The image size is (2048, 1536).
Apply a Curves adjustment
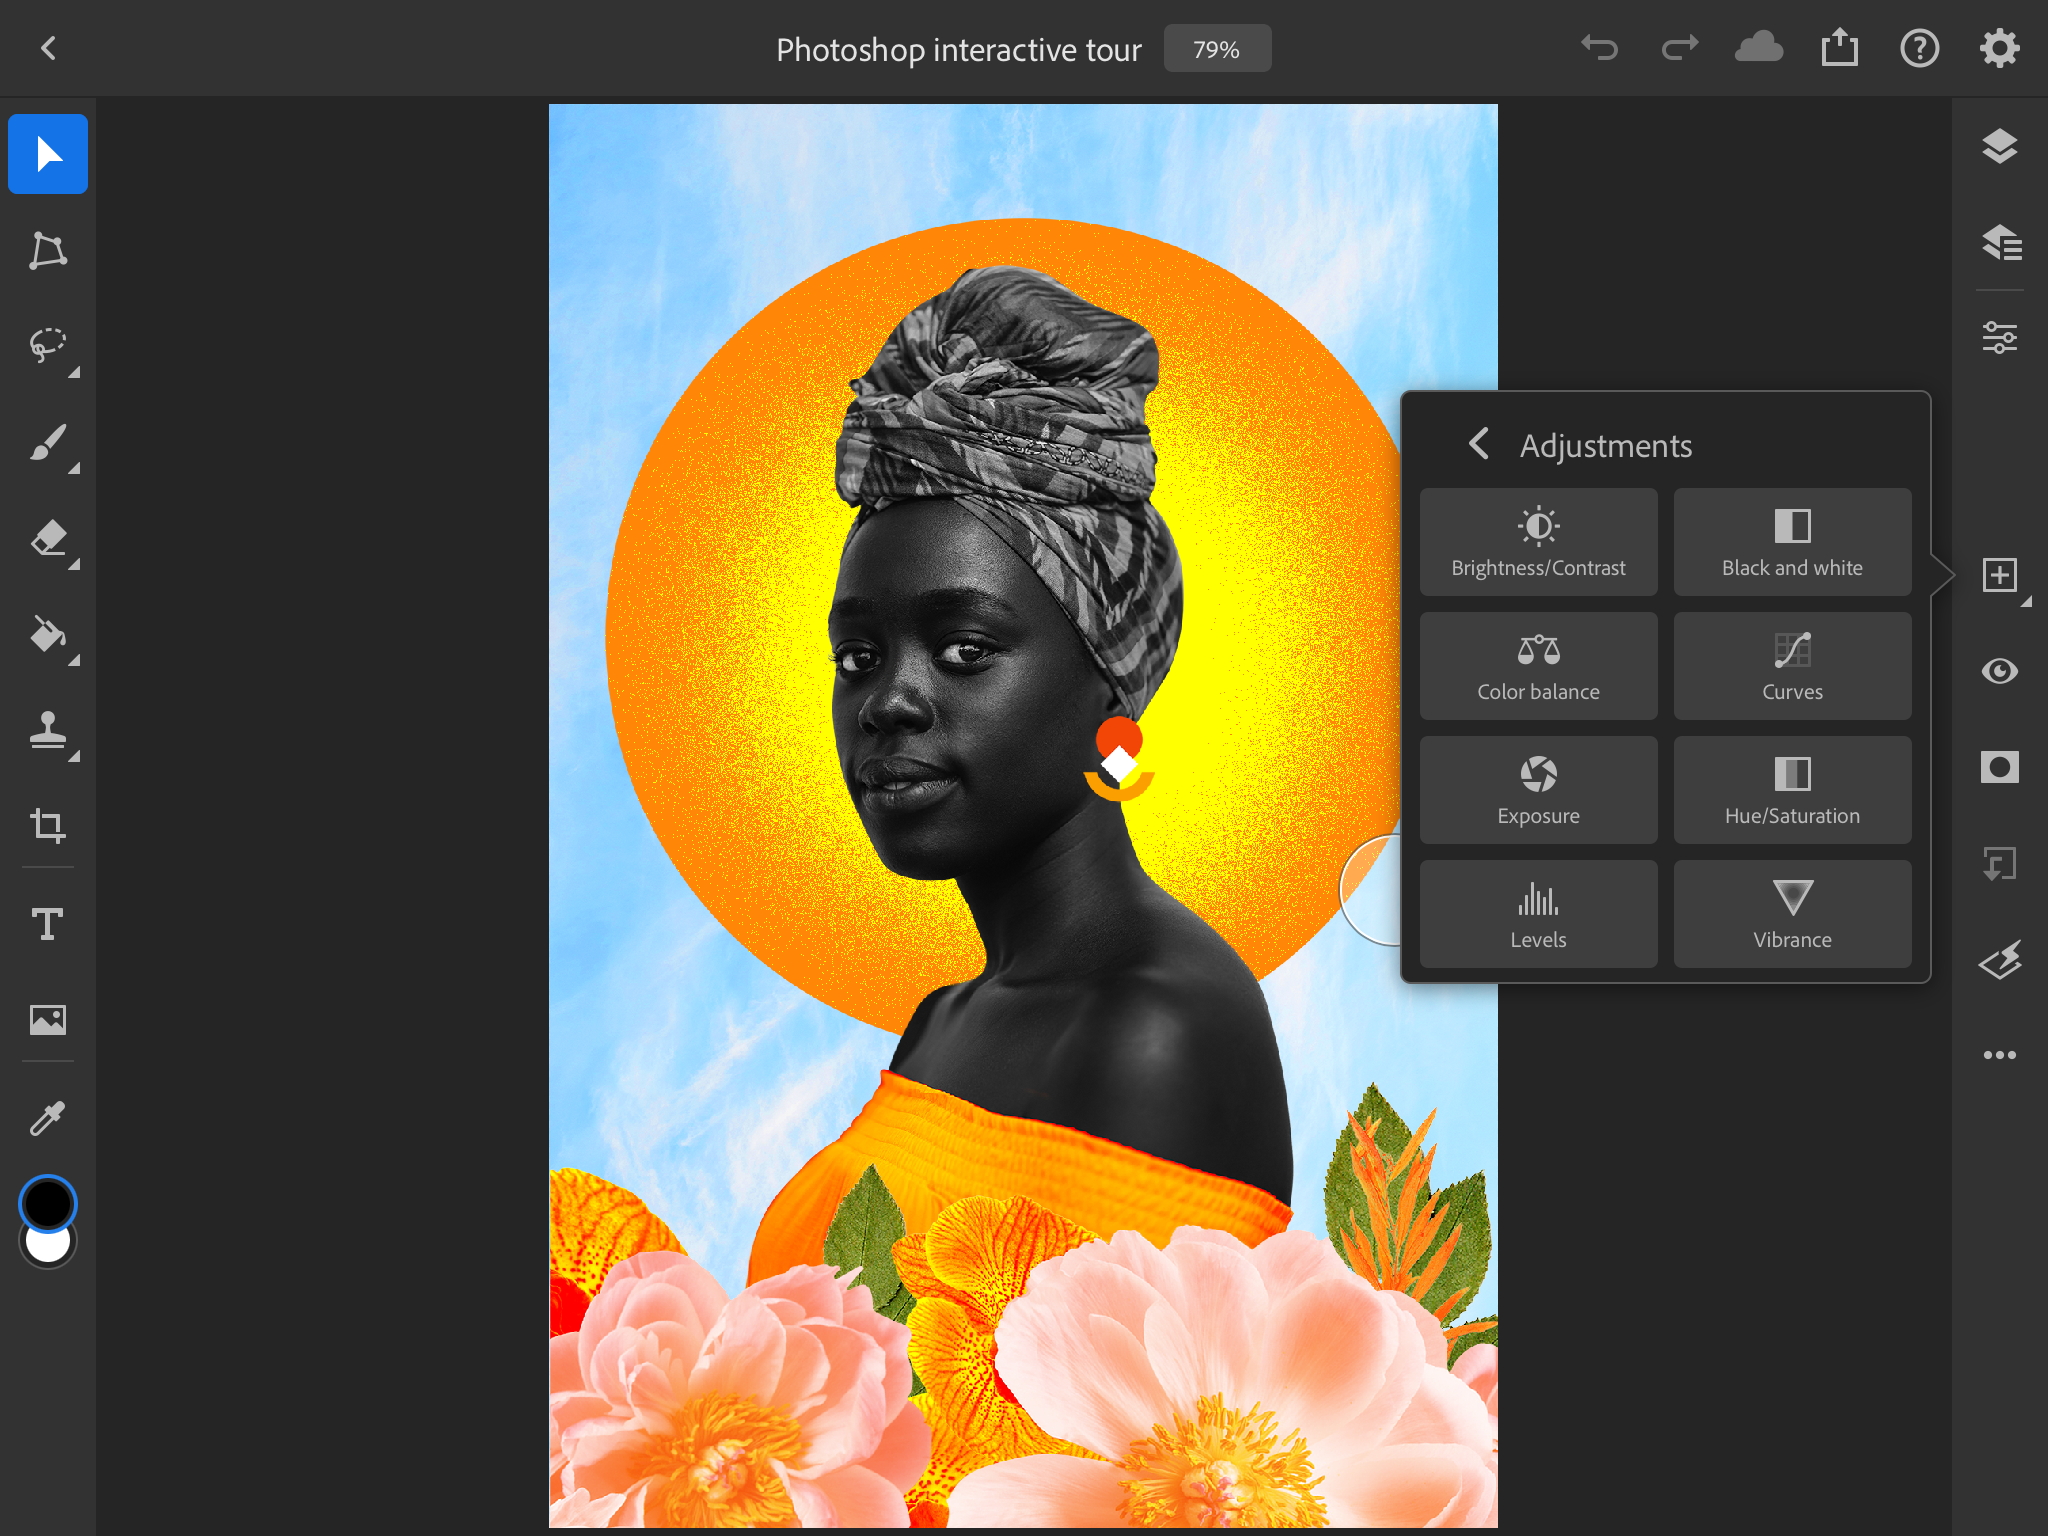[x=1792, y=666]
